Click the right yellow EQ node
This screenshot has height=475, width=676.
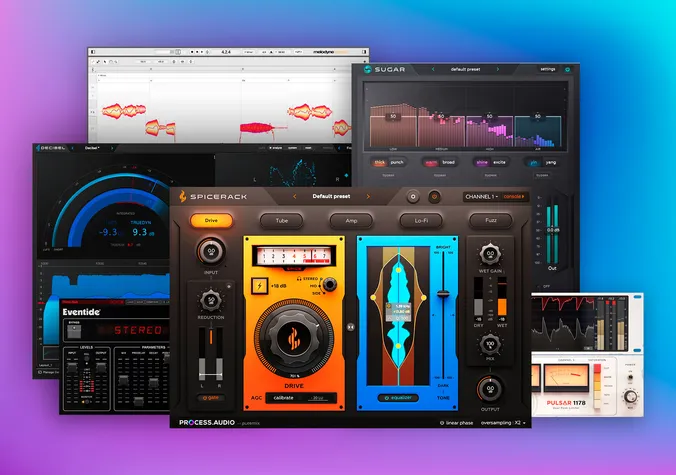424,298
